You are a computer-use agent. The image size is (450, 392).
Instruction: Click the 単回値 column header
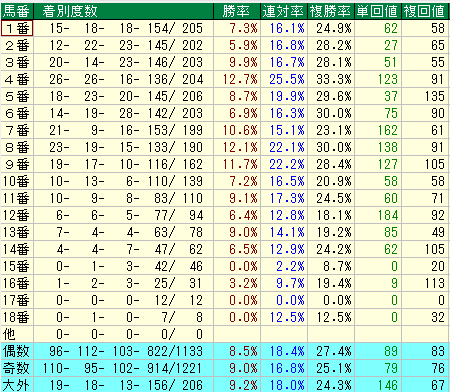[378, 11]
